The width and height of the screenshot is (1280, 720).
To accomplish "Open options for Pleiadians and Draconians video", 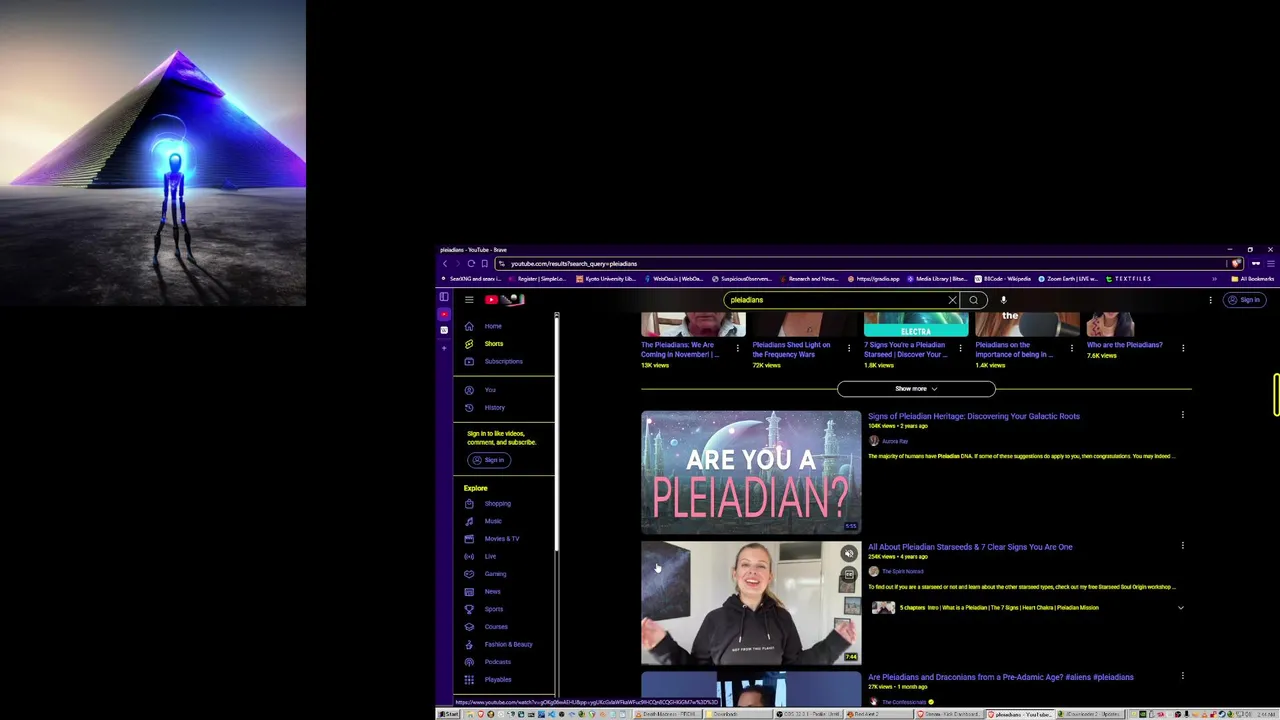I will 1182,676.
